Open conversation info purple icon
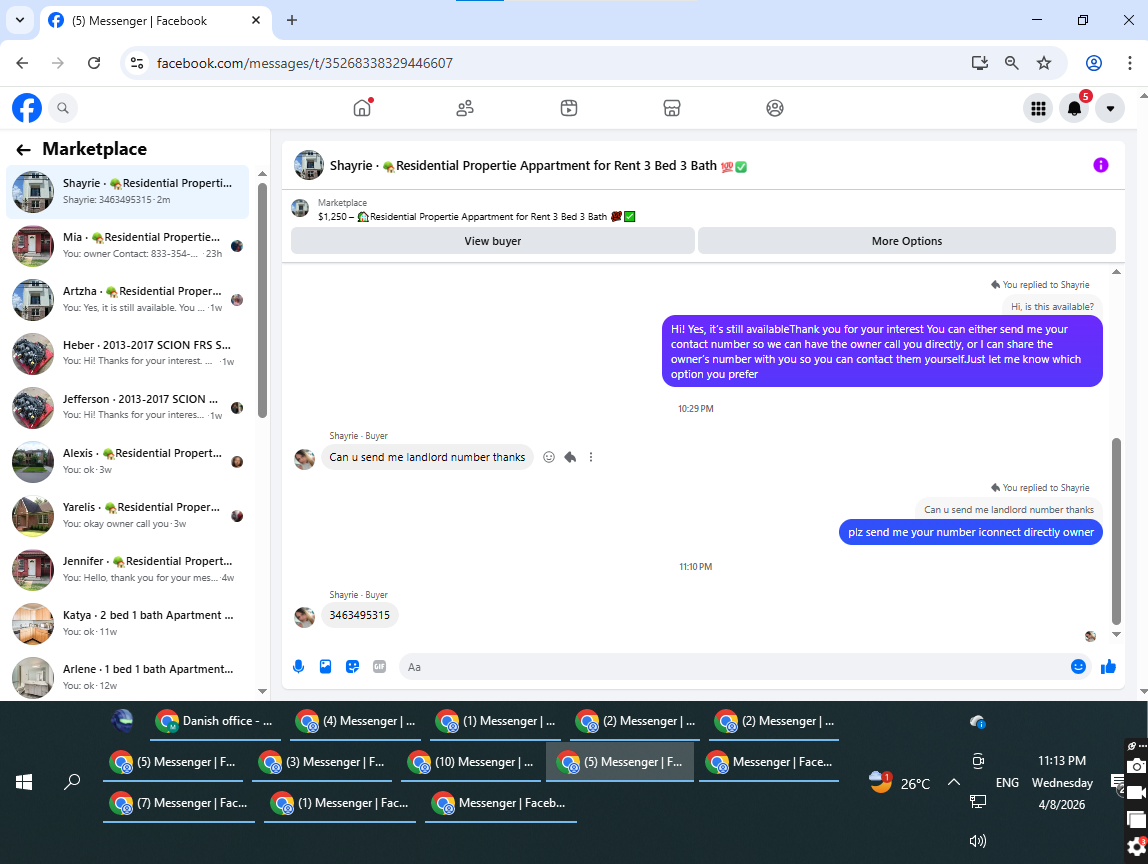The image size is (1148, 864). coord(1100,165)
